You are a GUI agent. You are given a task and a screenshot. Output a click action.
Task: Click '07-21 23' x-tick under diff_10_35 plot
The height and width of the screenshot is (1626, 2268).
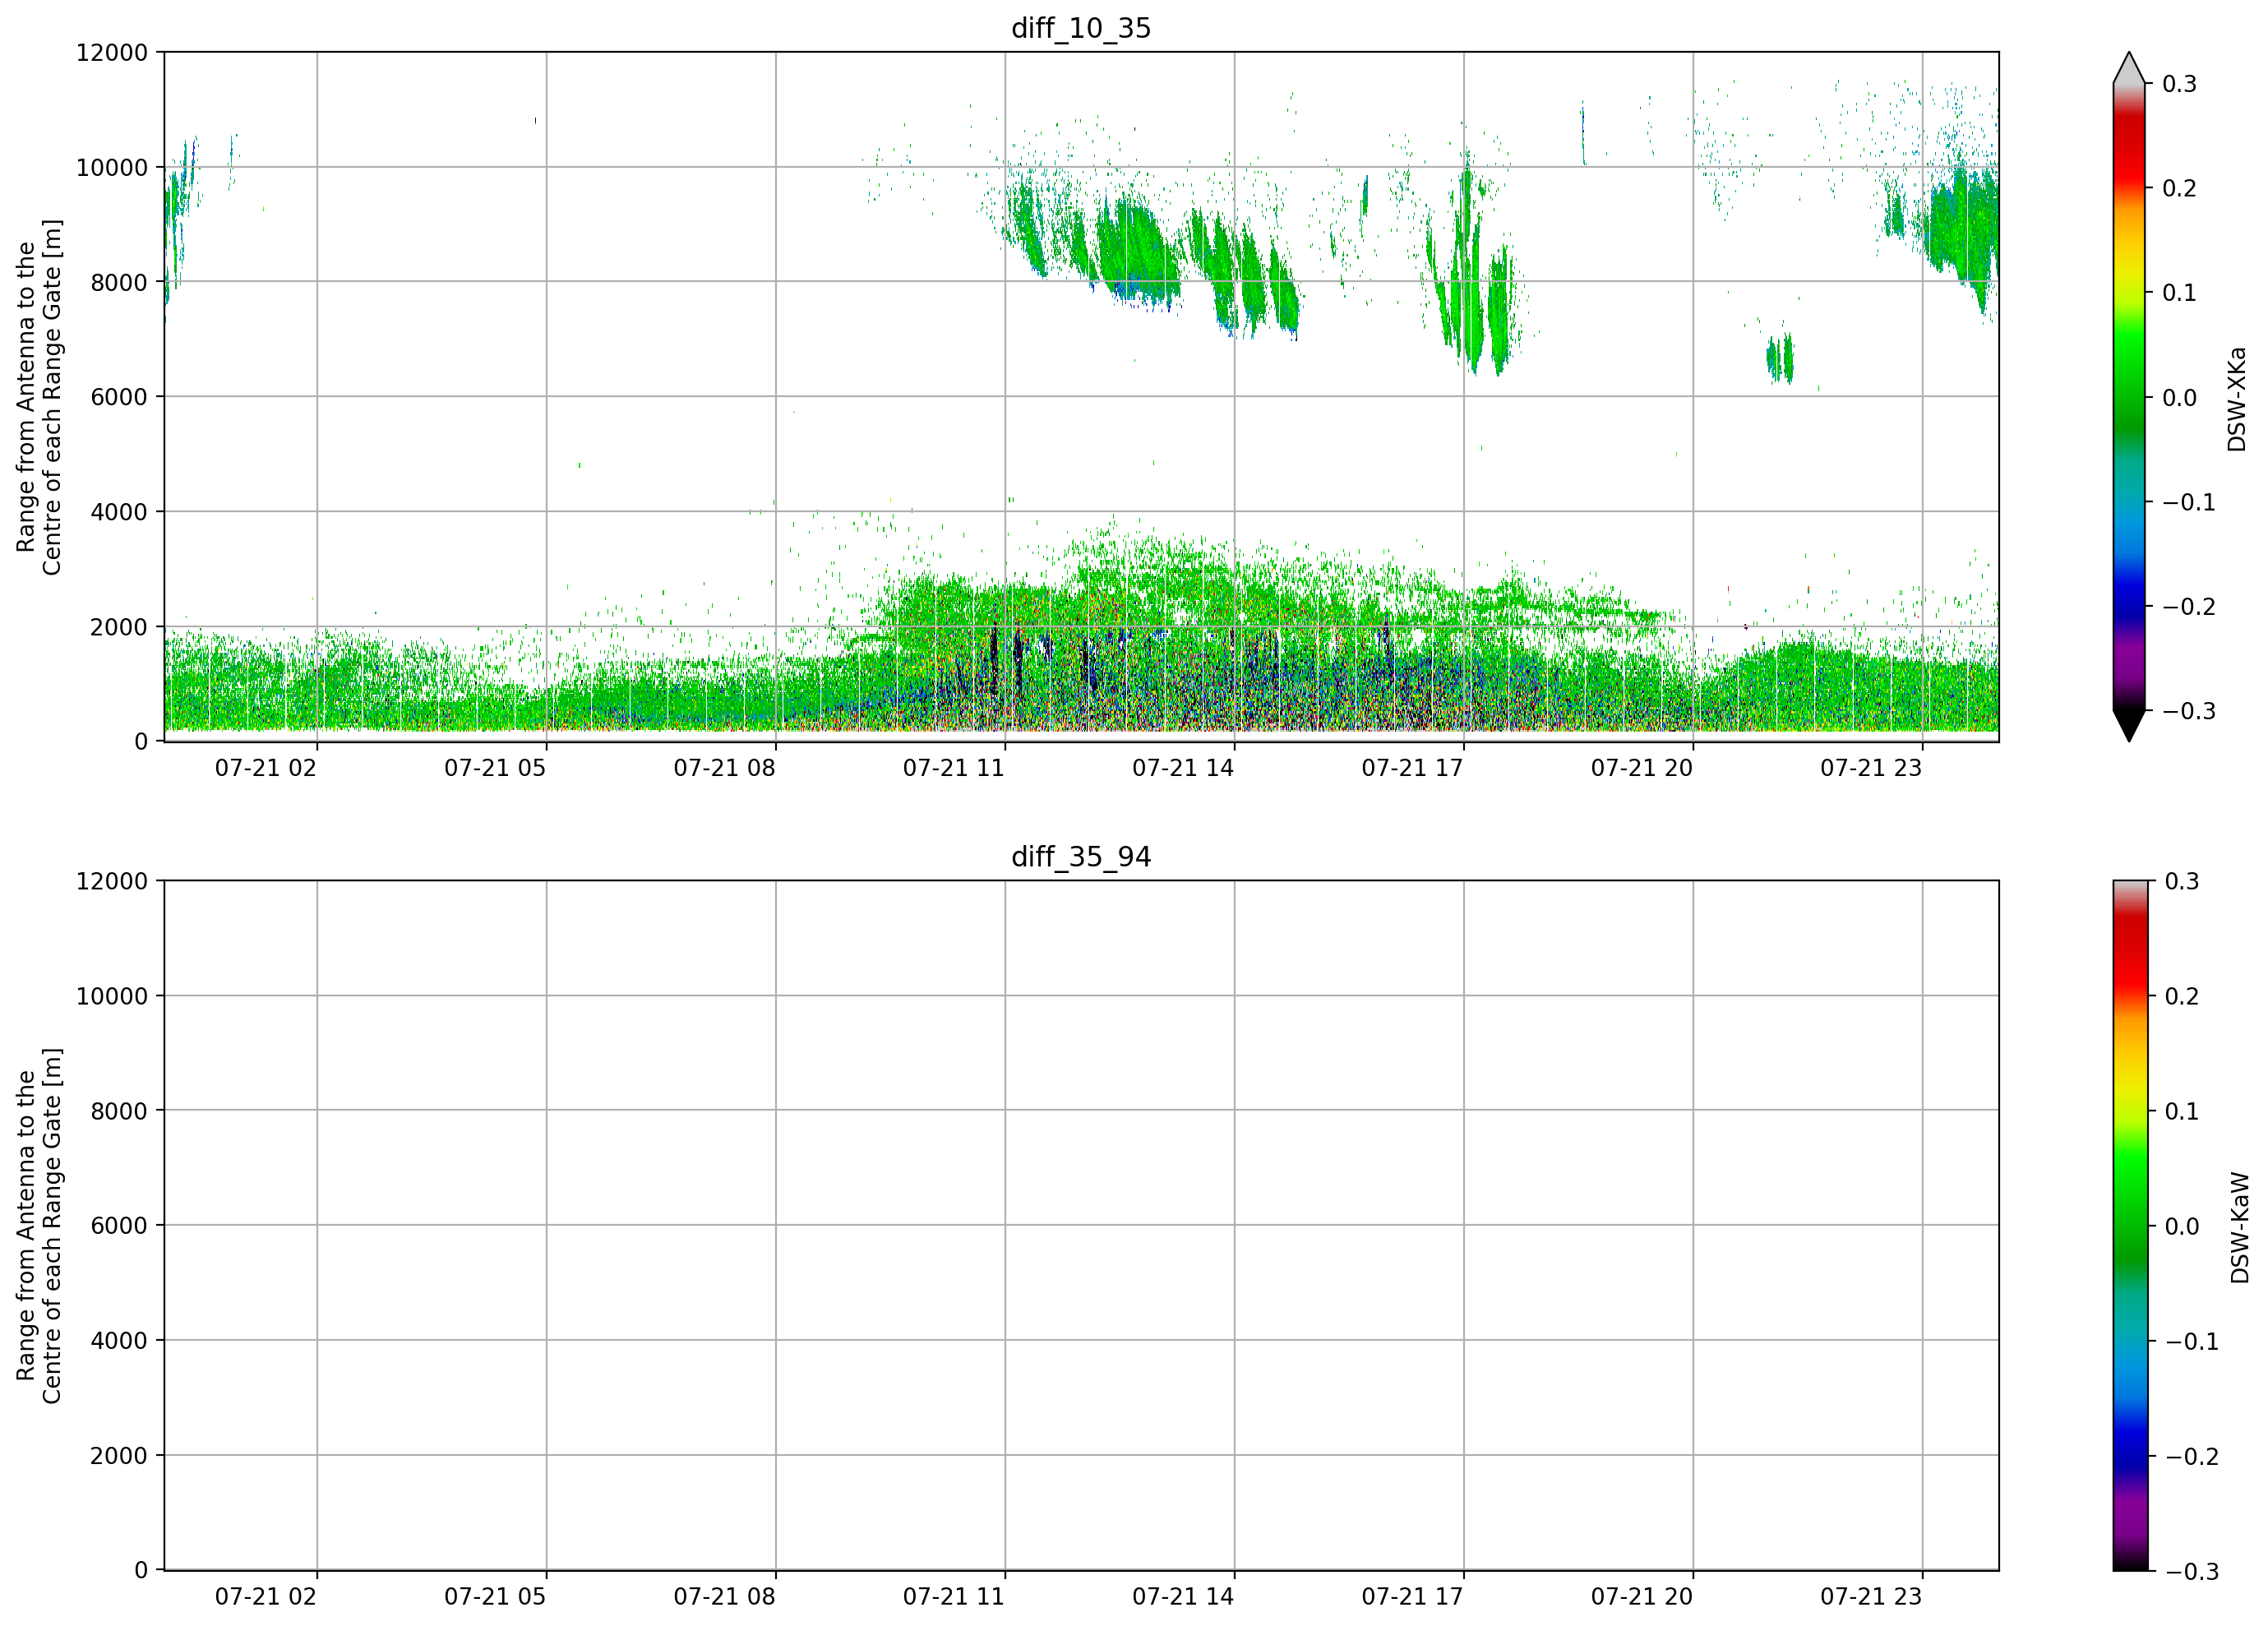click(x=1871, y=768)
